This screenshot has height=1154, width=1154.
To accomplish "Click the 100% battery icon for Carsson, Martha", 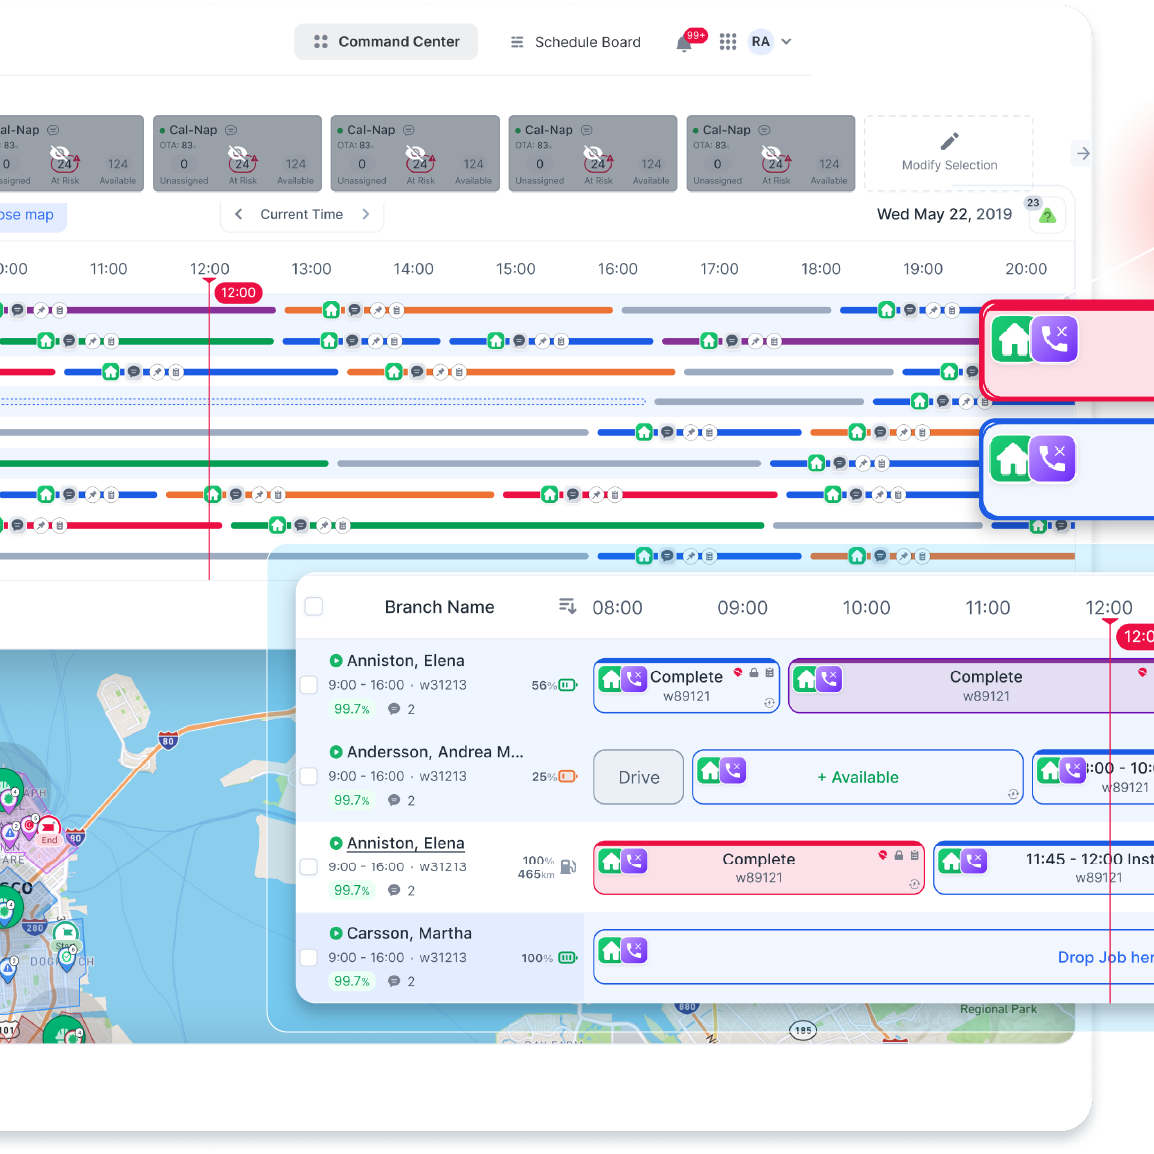I will (567, 957).
